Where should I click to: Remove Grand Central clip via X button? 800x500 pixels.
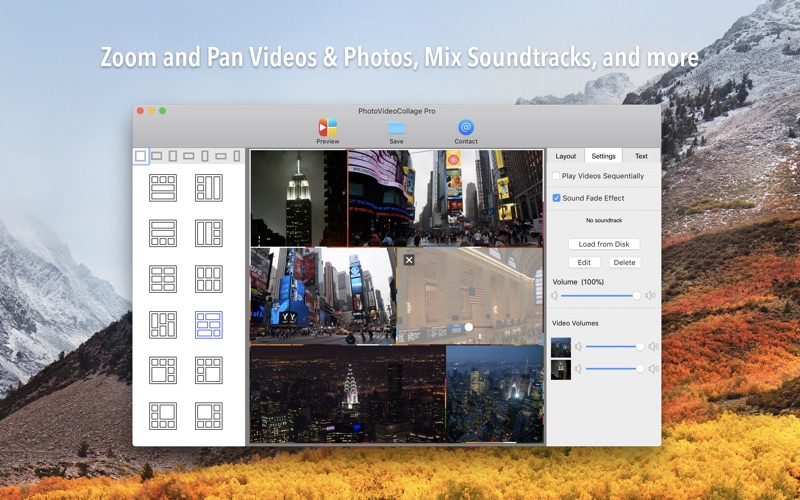(x=409, y=260)
